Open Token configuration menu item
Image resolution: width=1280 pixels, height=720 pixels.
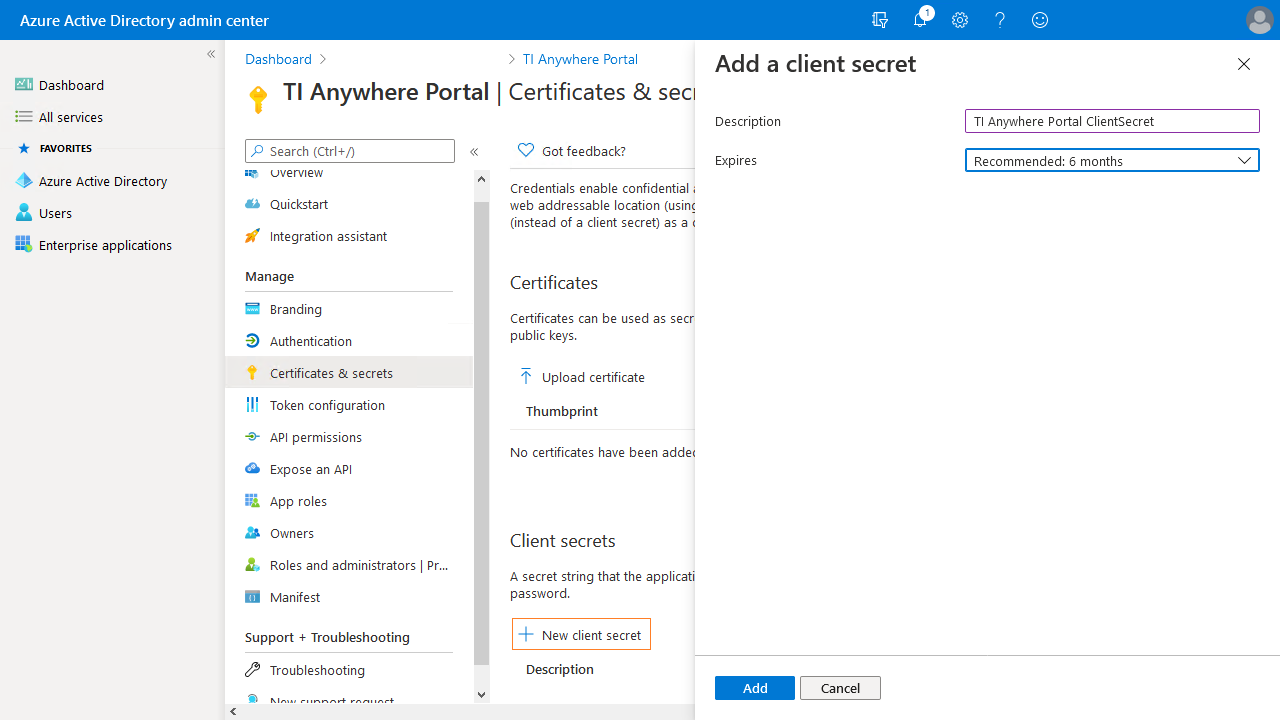[326, 405]
